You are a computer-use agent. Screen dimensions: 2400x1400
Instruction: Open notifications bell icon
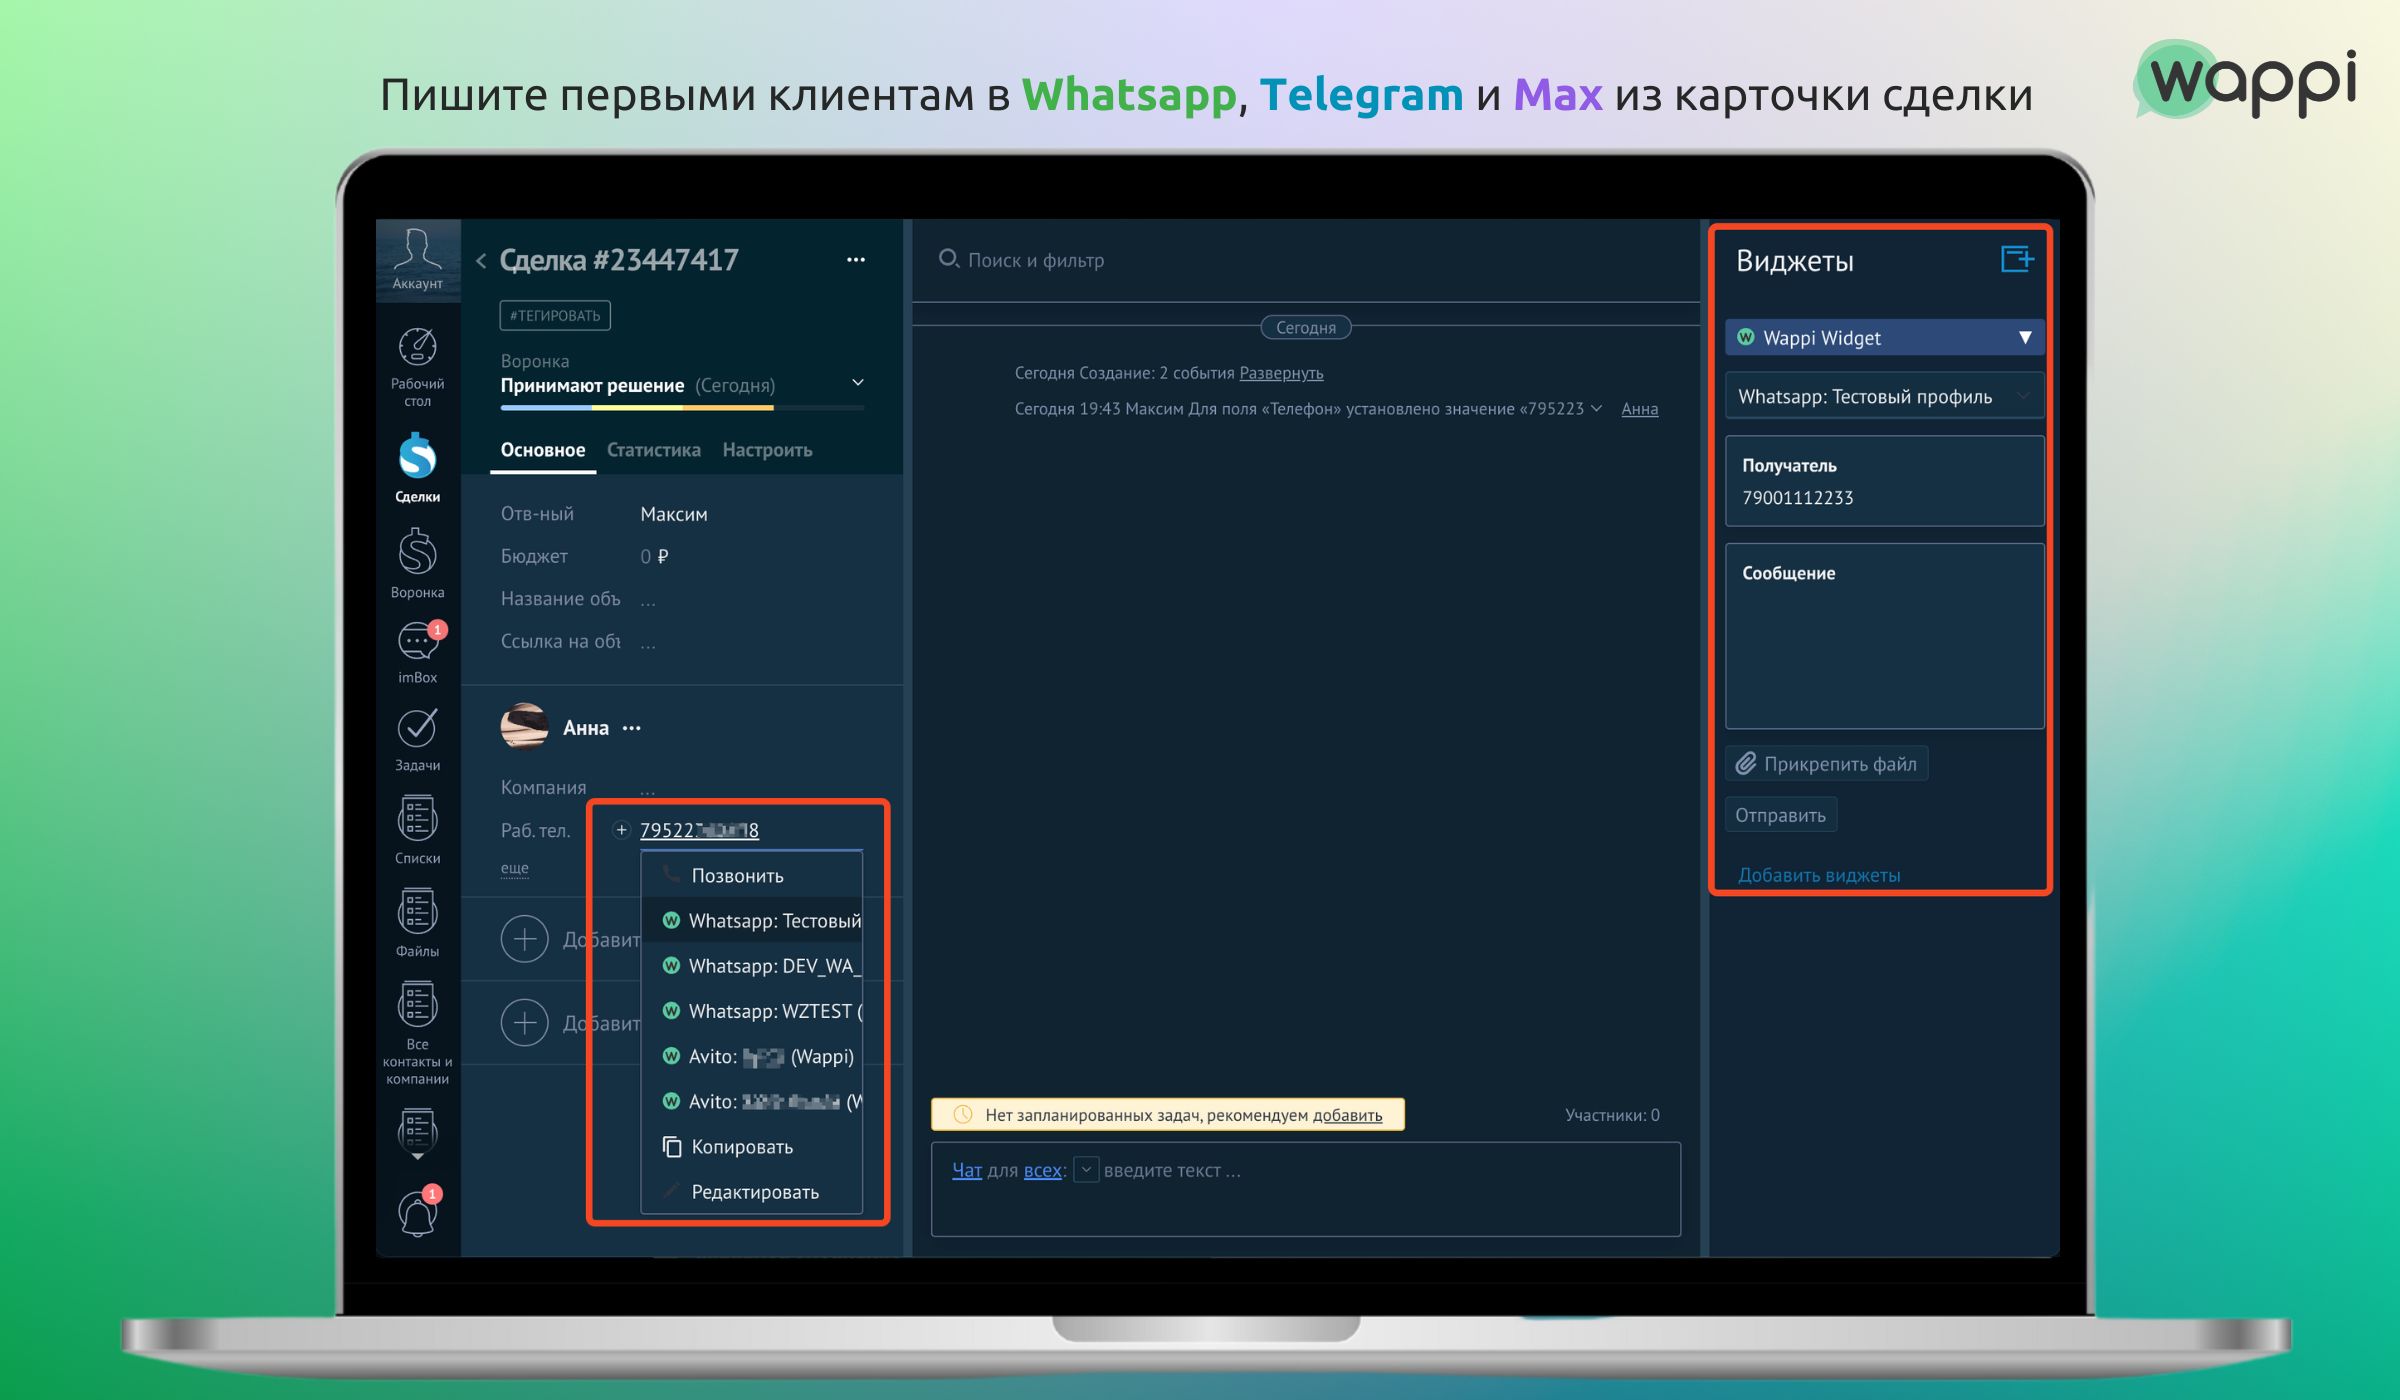tap(418, 1212)
